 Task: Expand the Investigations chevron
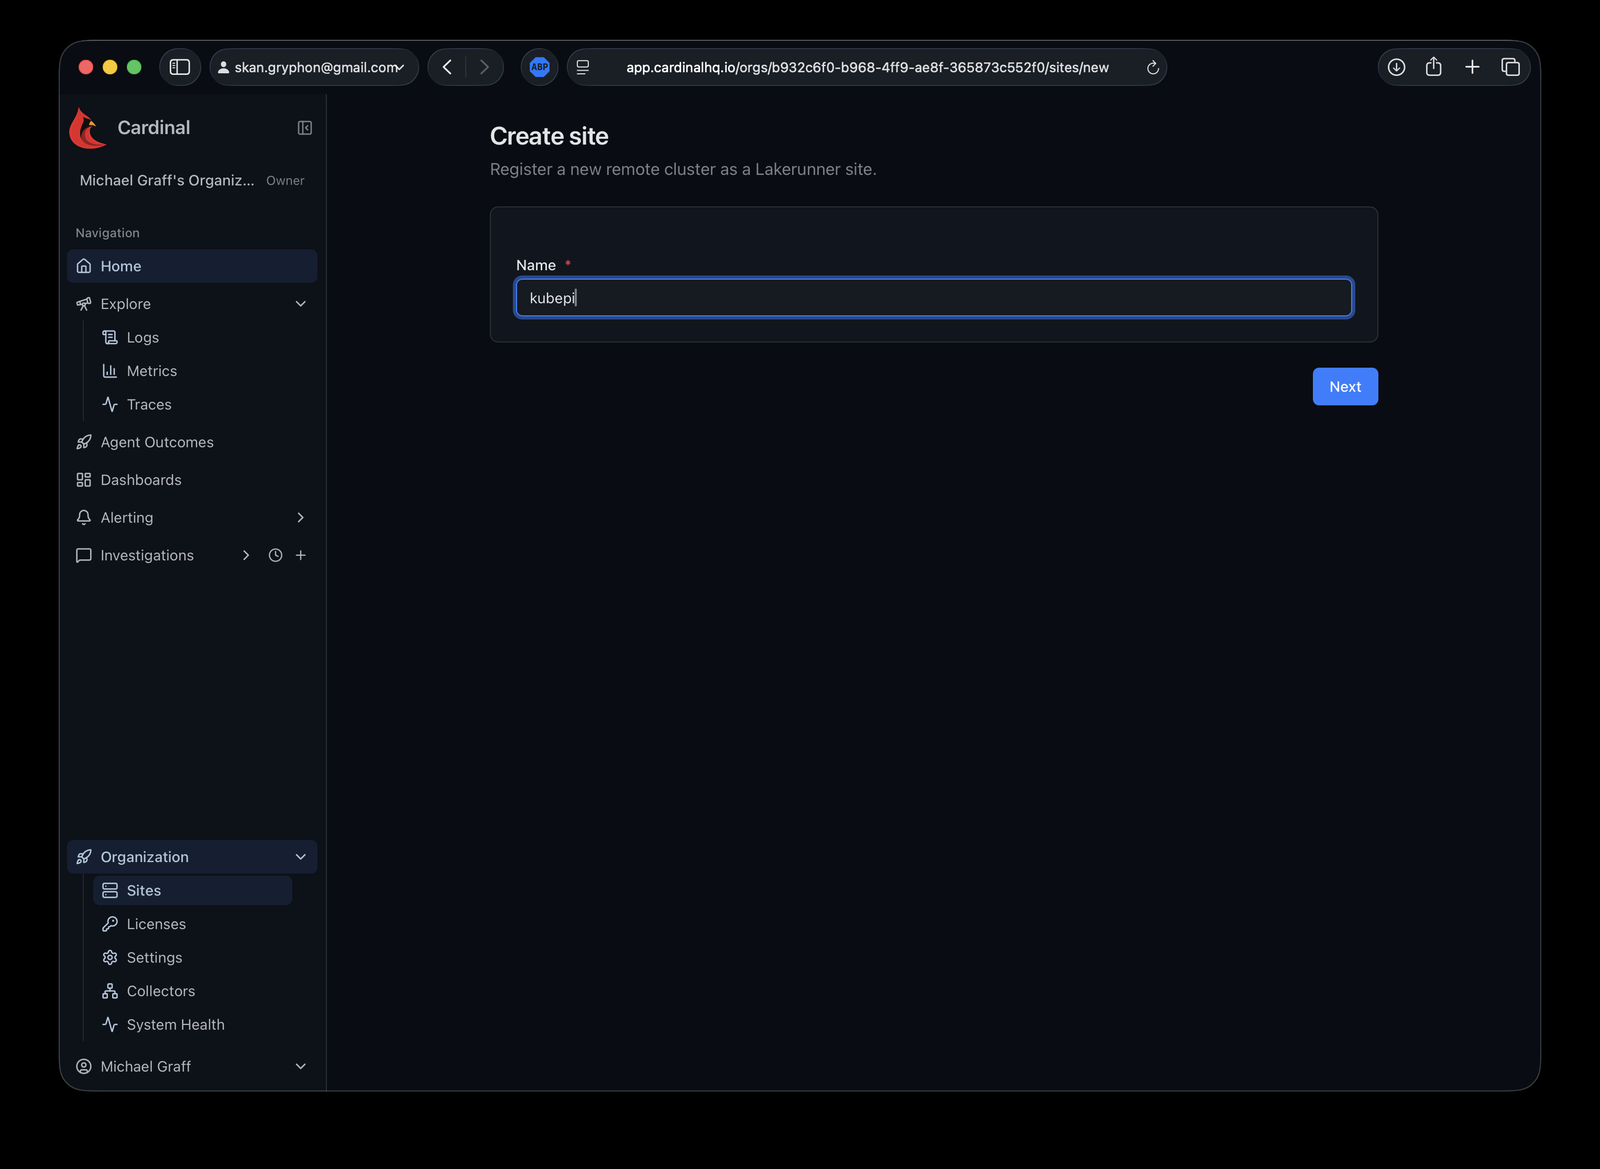click(246, 555)
